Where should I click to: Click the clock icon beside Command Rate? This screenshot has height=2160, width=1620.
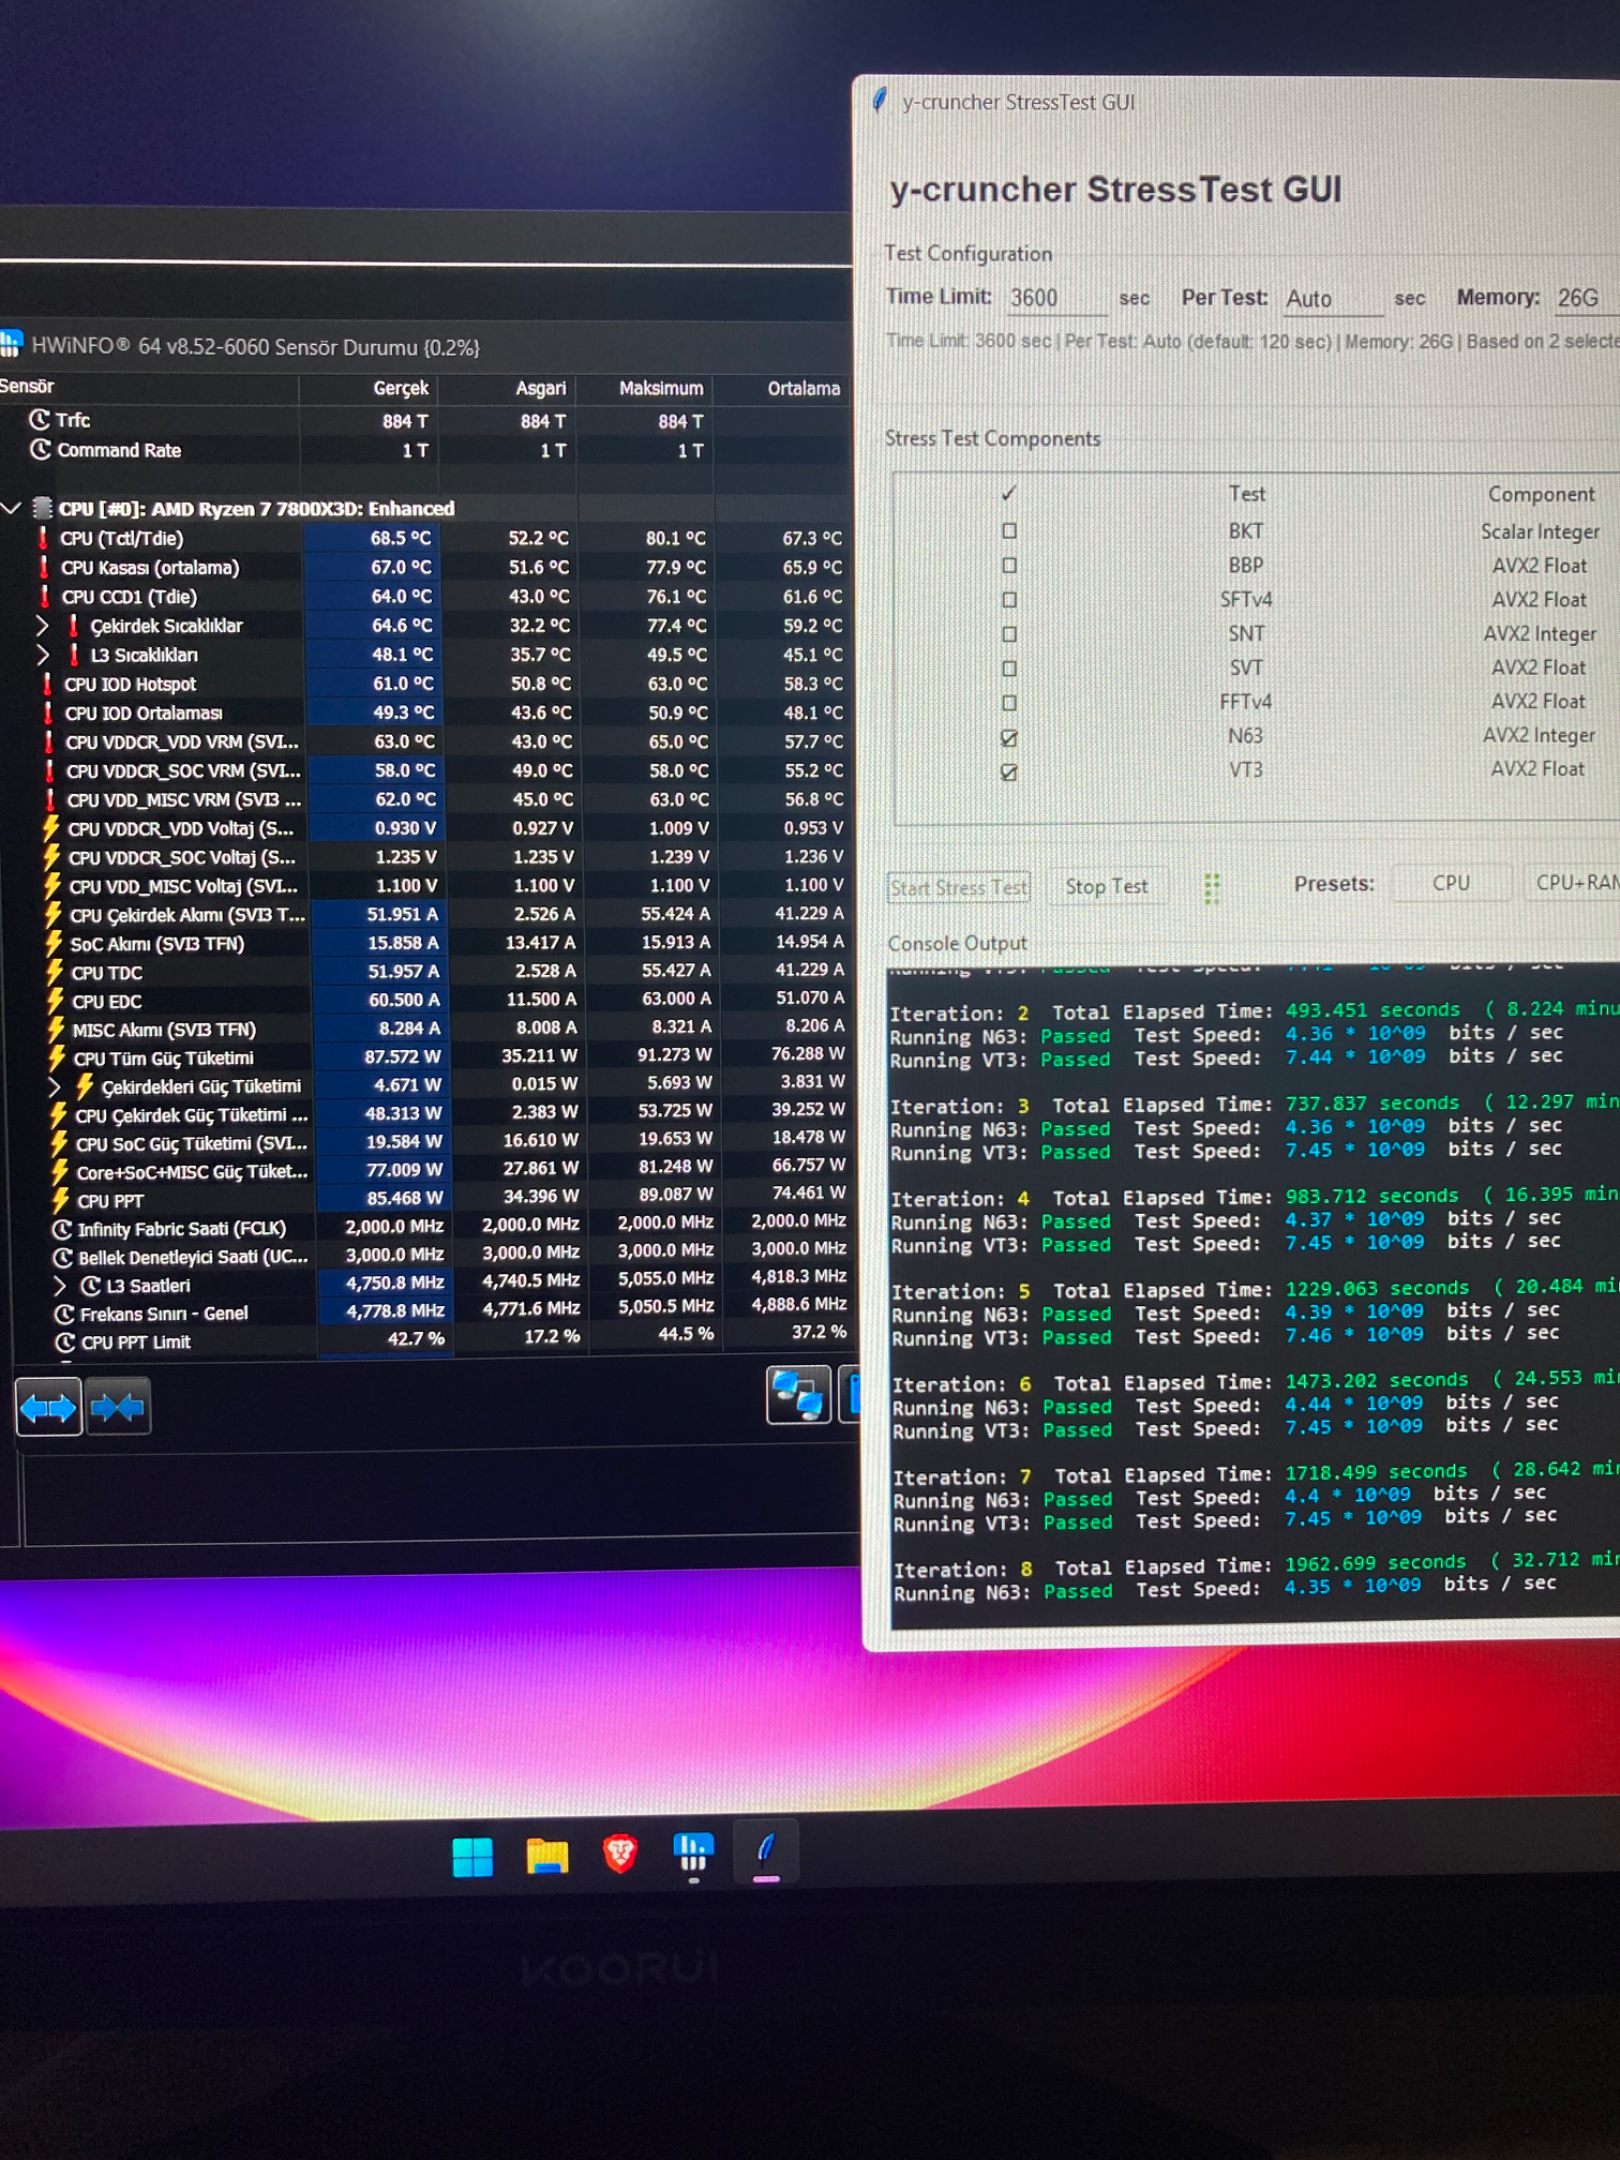coord(40,450)
